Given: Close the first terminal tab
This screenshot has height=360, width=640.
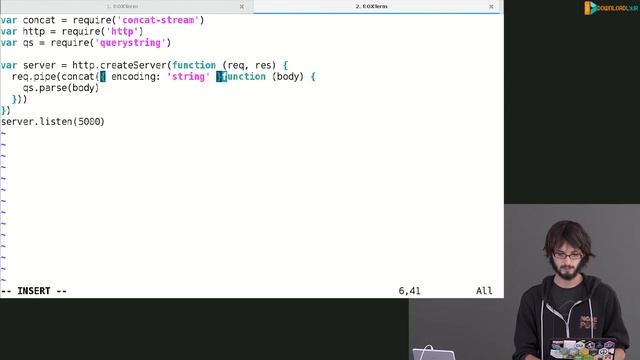Looking at the screenshot, I should click(242, 7).
